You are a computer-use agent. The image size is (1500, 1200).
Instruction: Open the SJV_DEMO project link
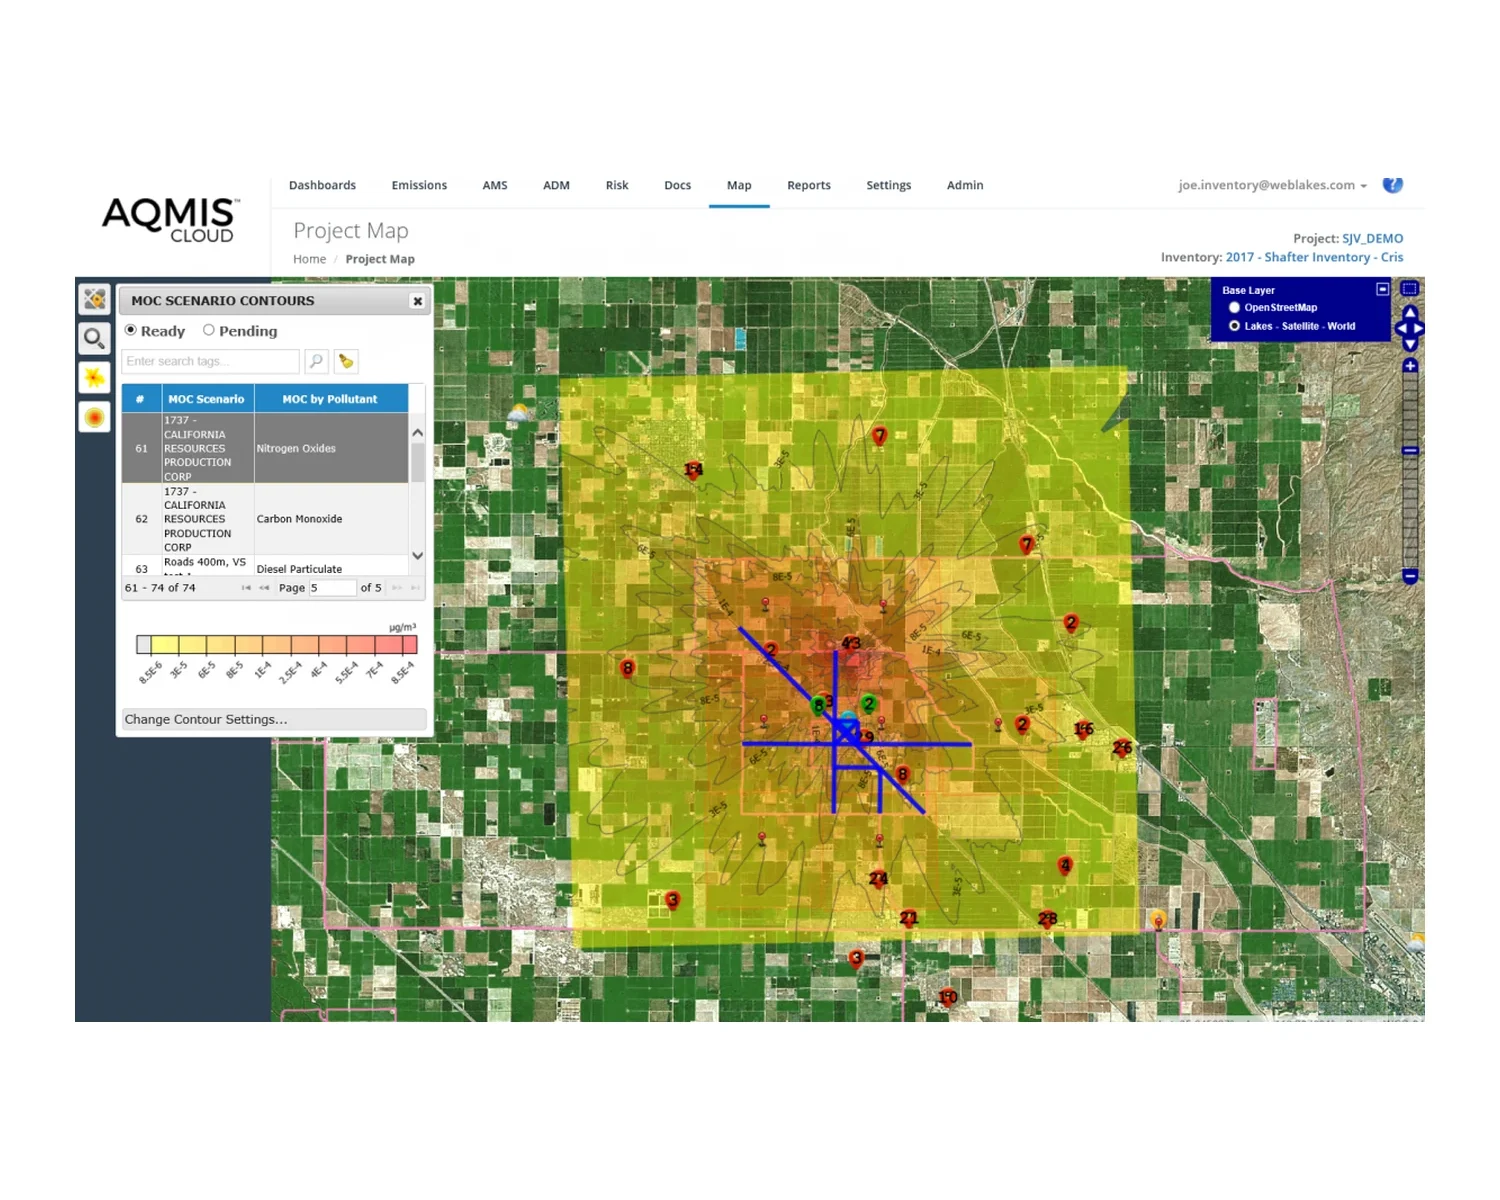pos(1372,238)
